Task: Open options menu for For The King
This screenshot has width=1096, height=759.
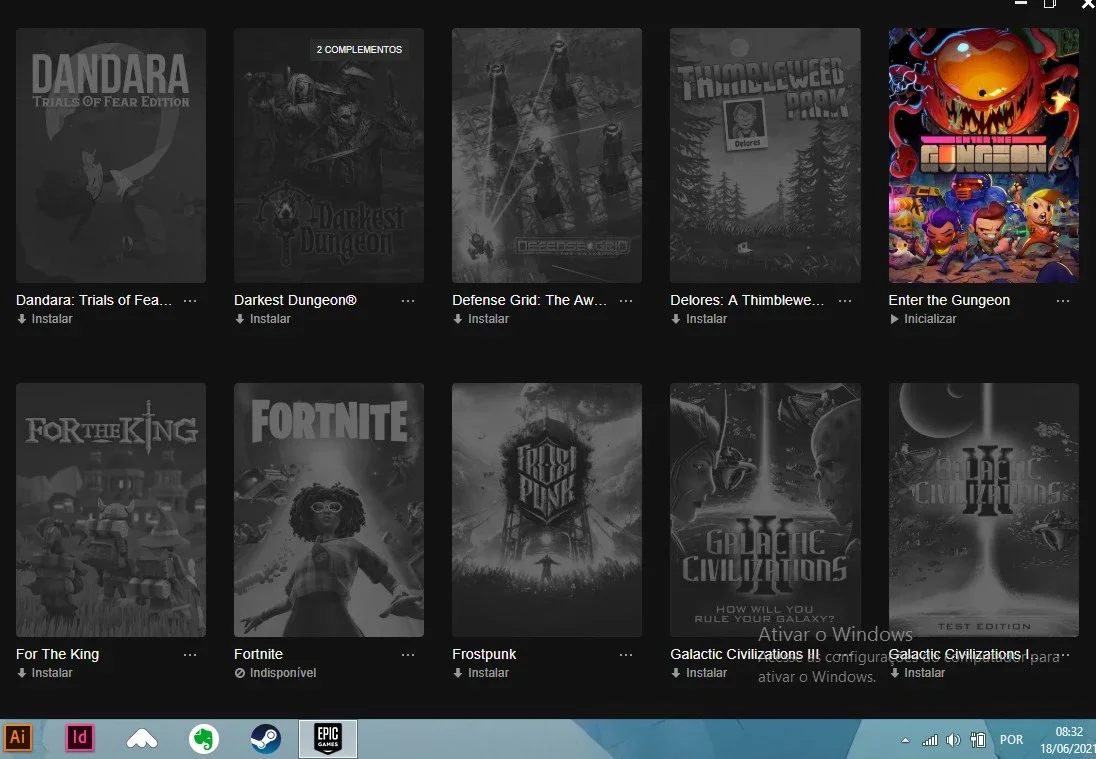Action: (190, 655)
